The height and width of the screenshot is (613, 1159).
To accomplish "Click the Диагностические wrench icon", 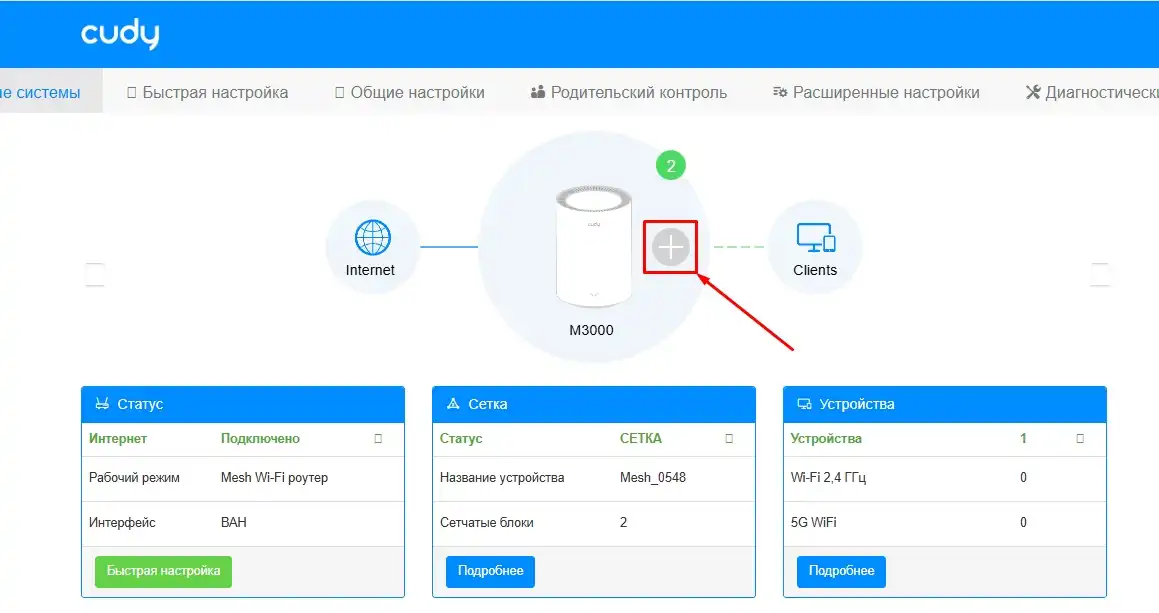I will point(1033,92).
